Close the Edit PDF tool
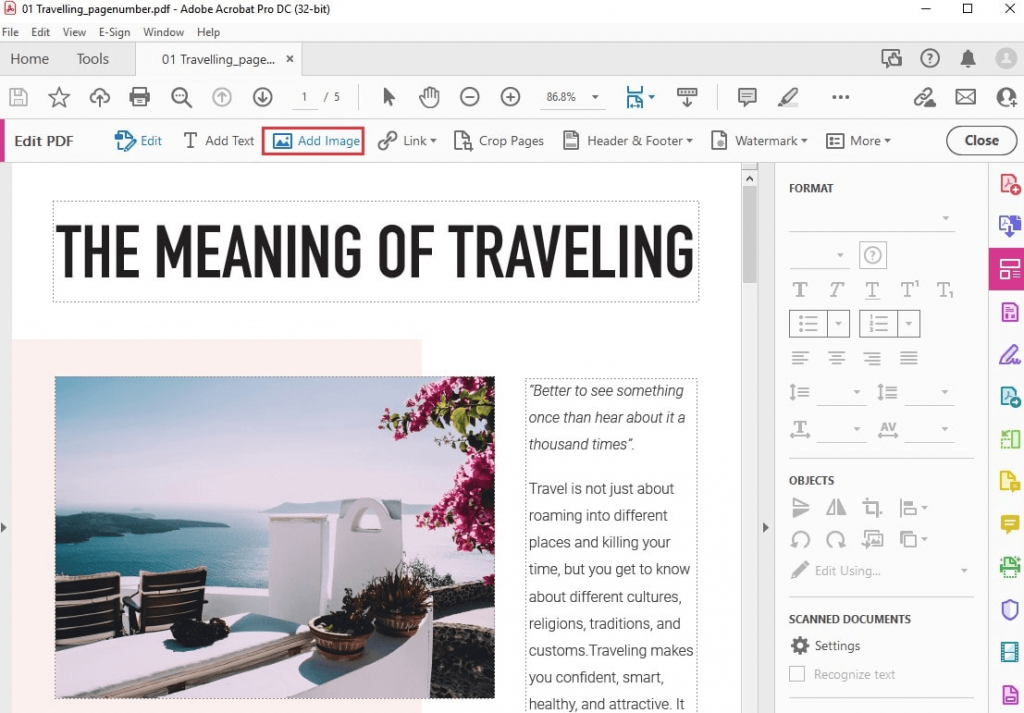The height and width of the screenshot is (713, 1024). coord(980,140)
